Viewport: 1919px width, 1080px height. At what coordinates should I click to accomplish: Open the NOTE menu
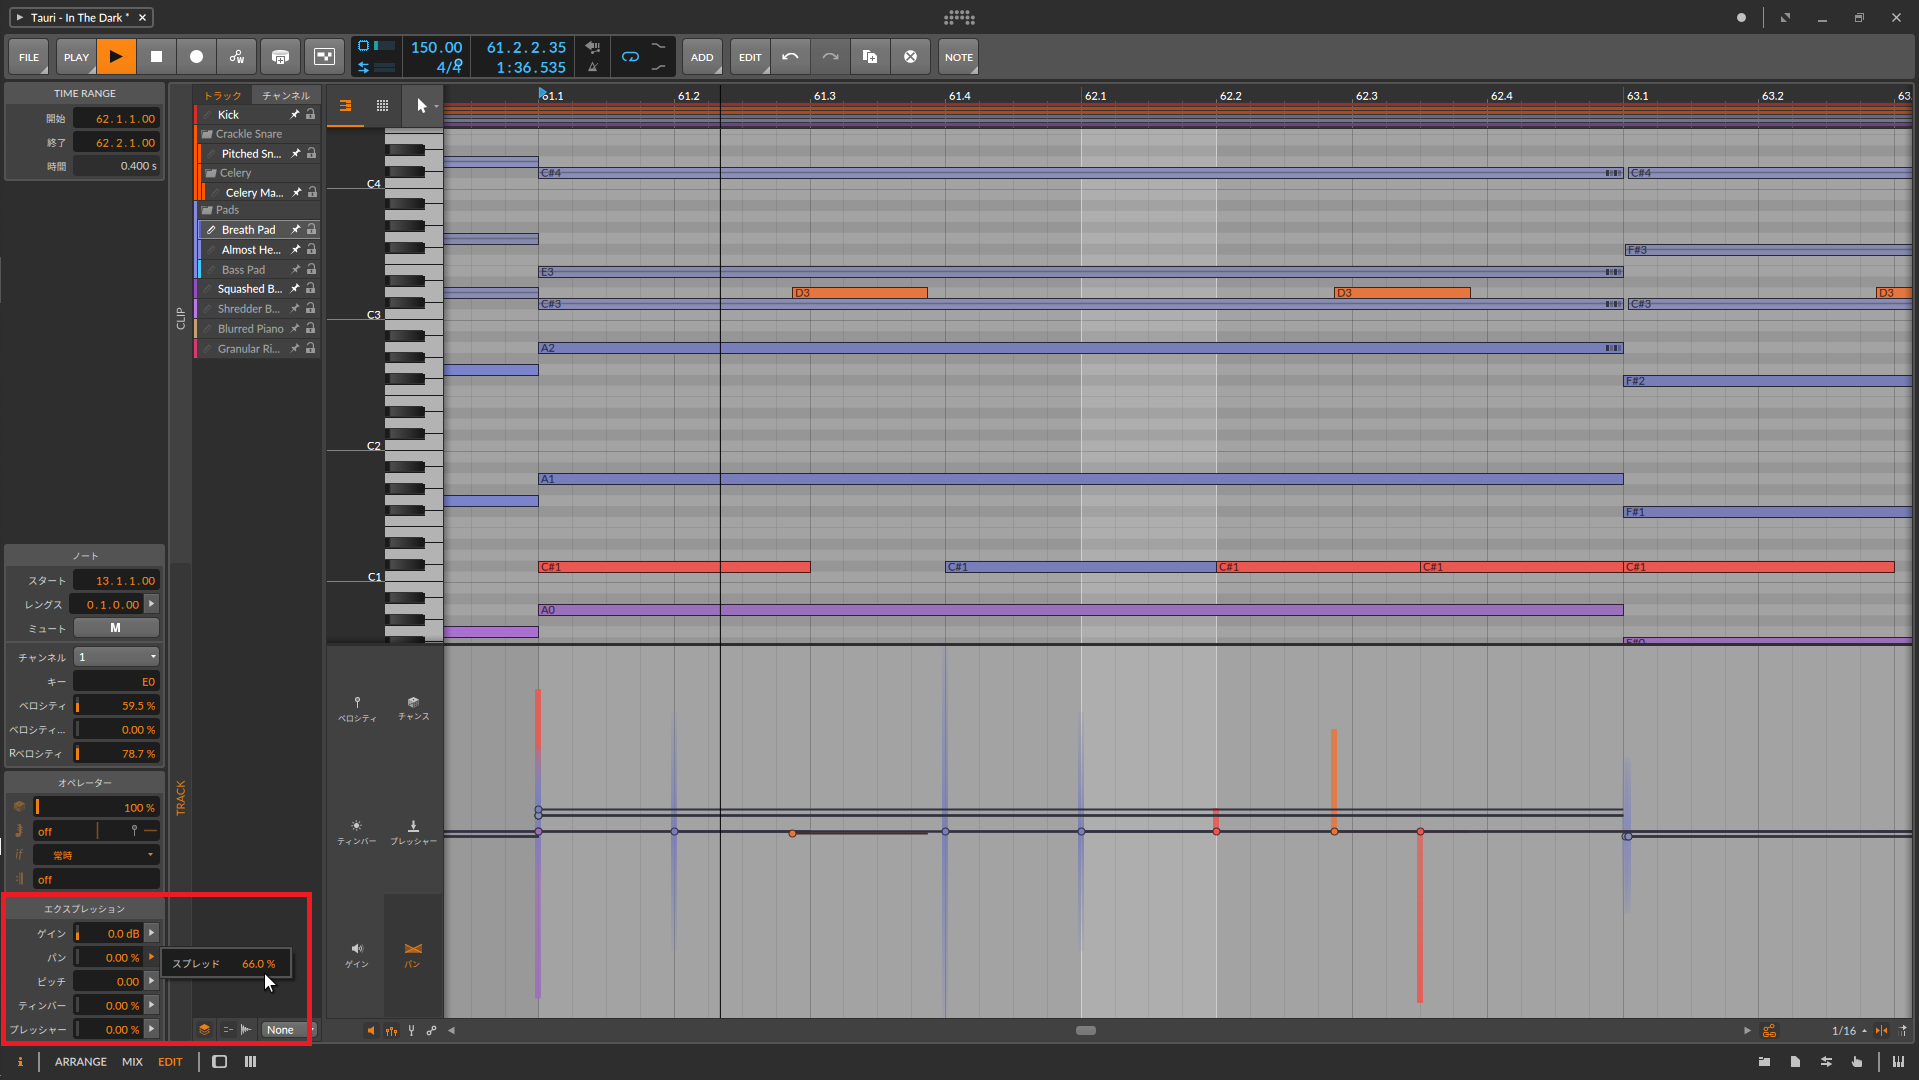coord(958,57)
